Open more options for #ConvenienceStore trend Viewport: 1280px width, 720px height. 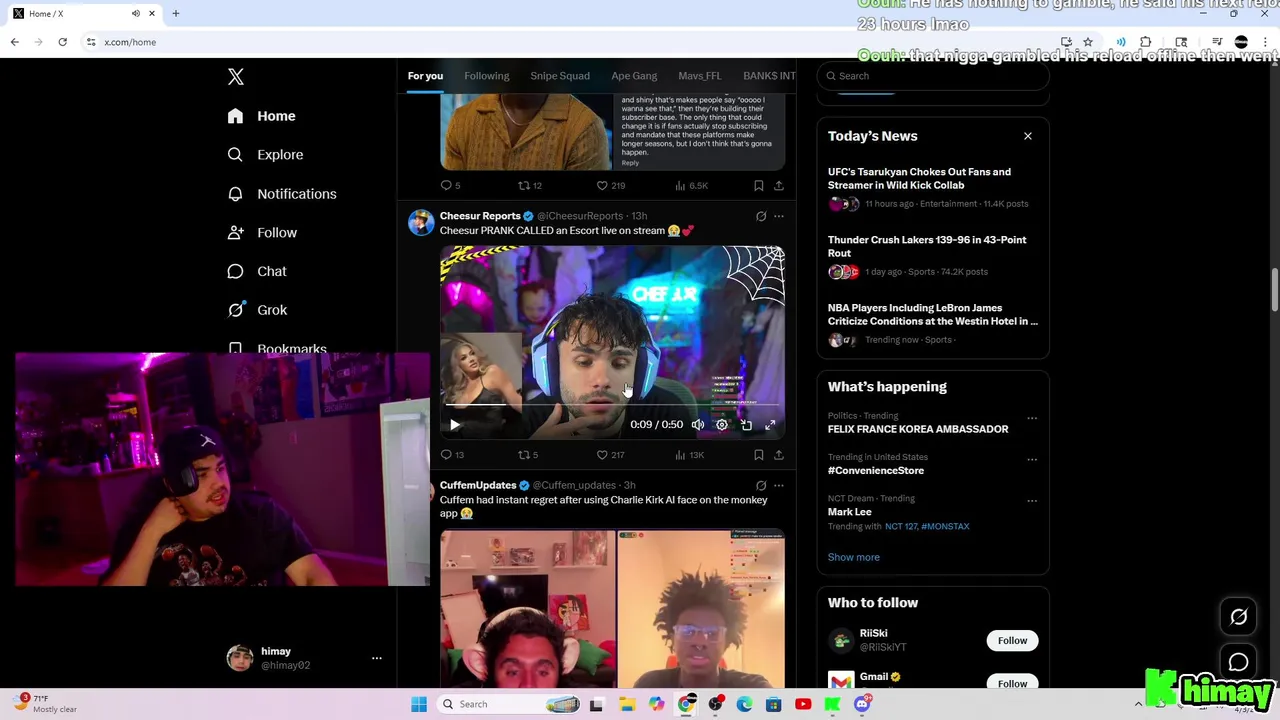1031,460
